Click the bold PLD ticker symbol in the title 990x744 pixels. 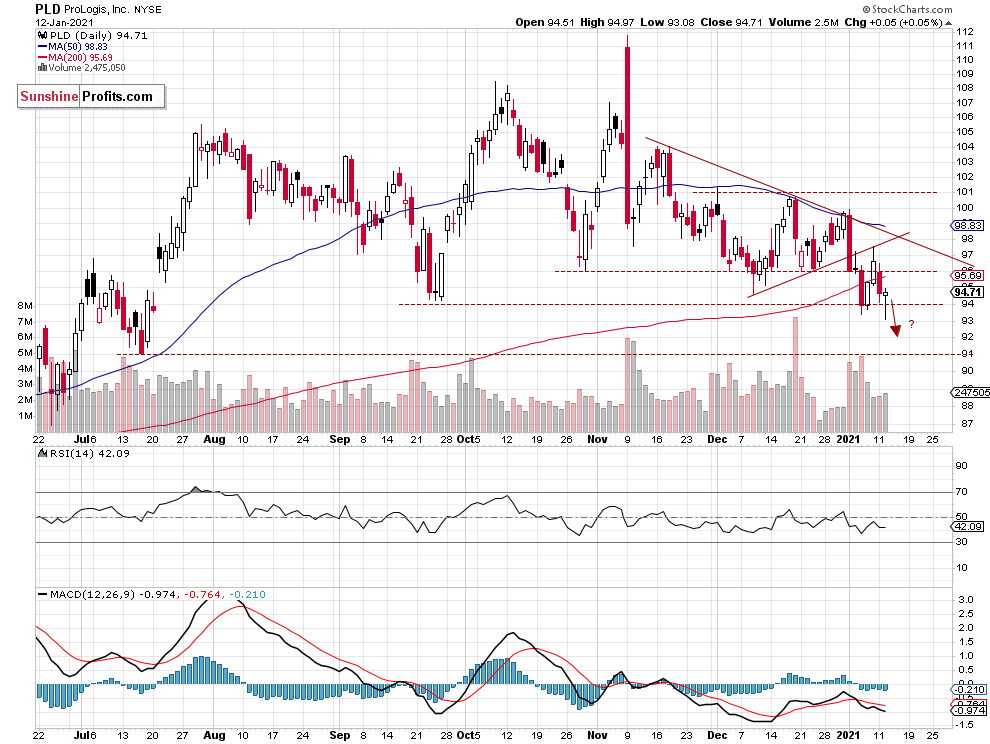(48, 9)
